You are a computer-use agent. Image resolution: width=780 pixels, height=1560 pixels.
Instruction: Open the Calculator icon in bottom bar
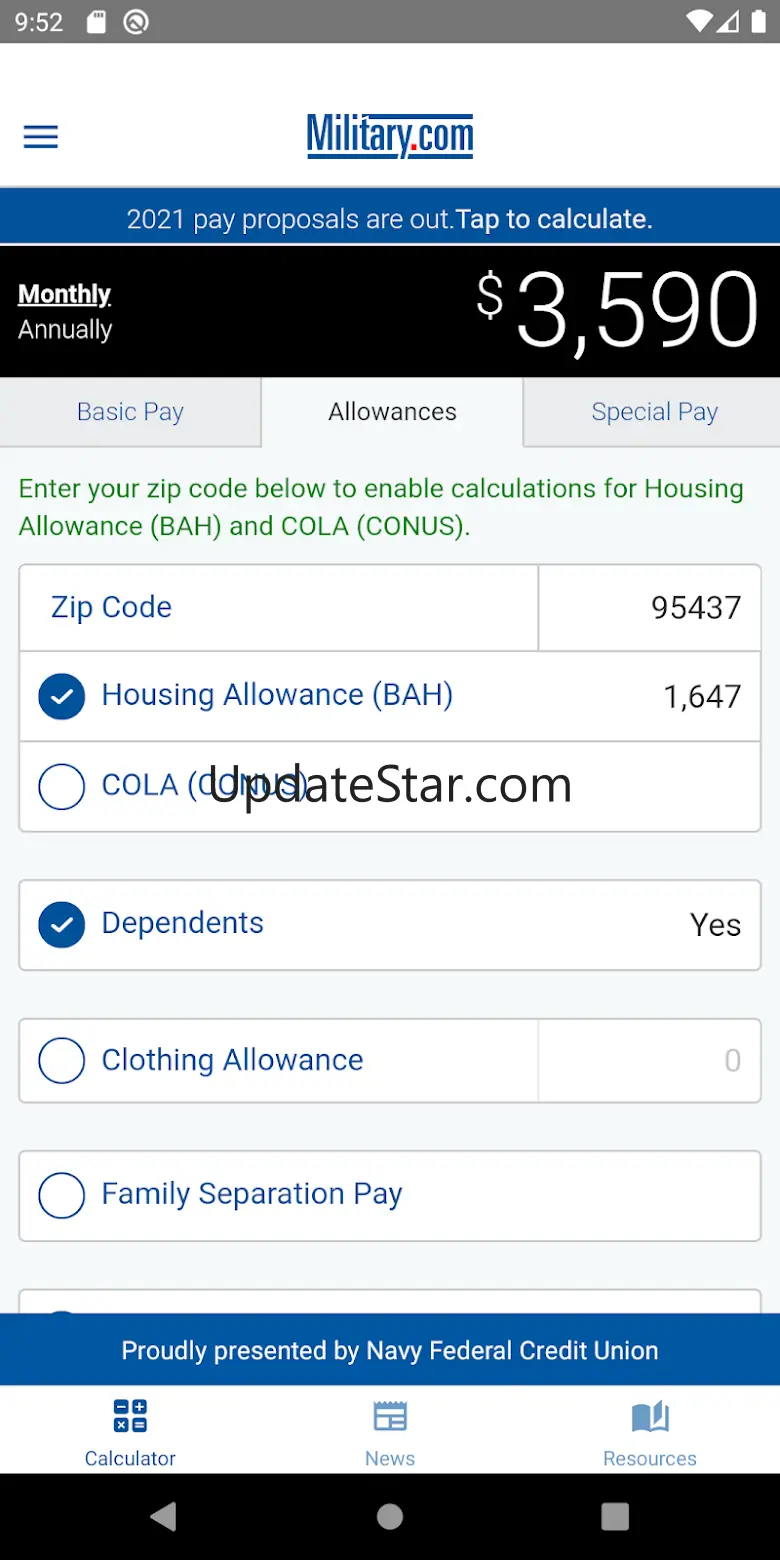pyautogui.click(x=130, y=1417)
